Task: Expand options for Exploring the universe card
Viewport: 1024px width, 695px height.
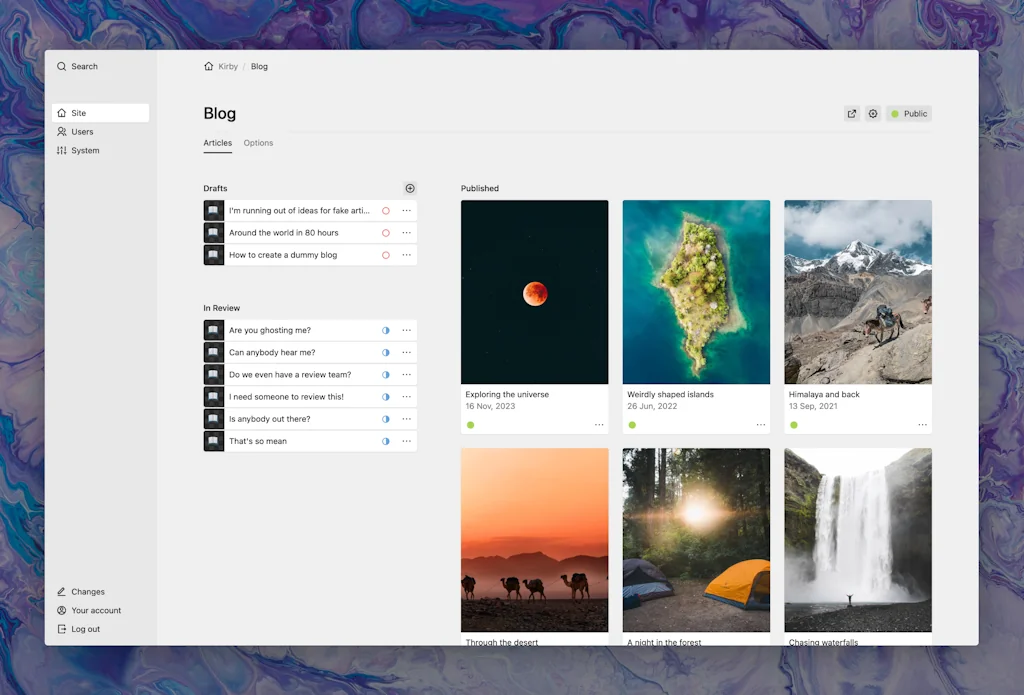Action: point(599,425)
